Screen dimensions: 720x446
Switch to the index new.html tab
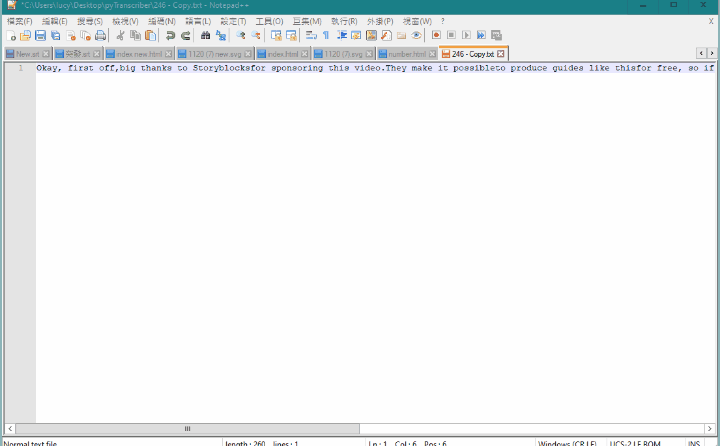(139, 54)
